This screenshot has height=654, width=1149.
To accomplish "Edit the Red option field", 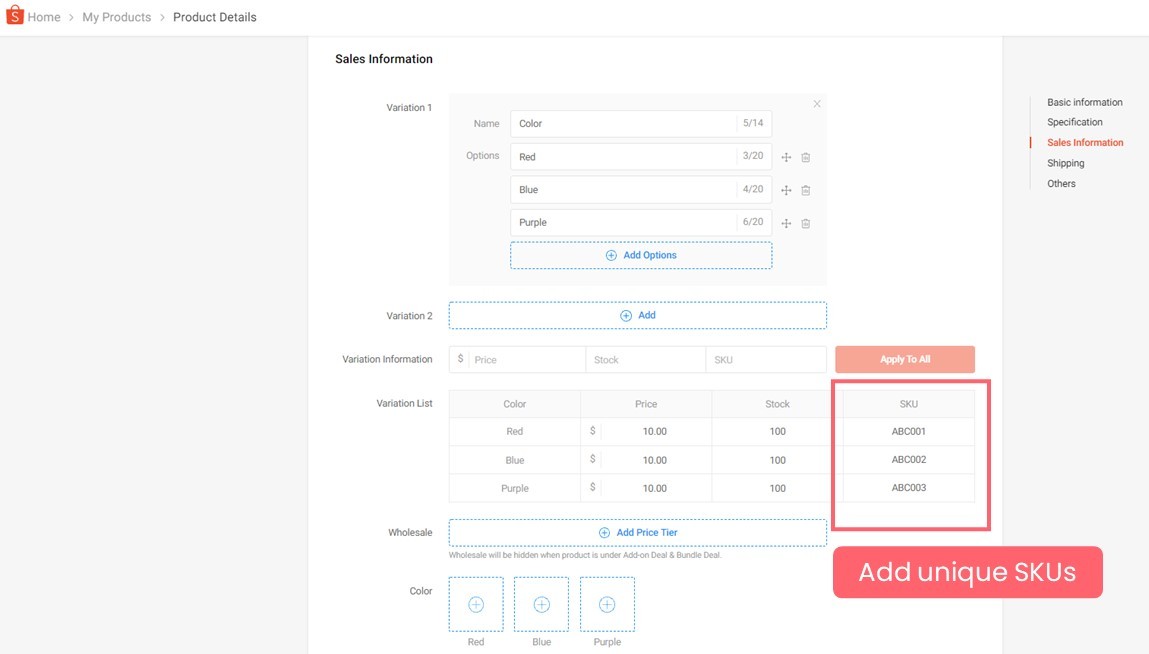I will pos(640,156).
